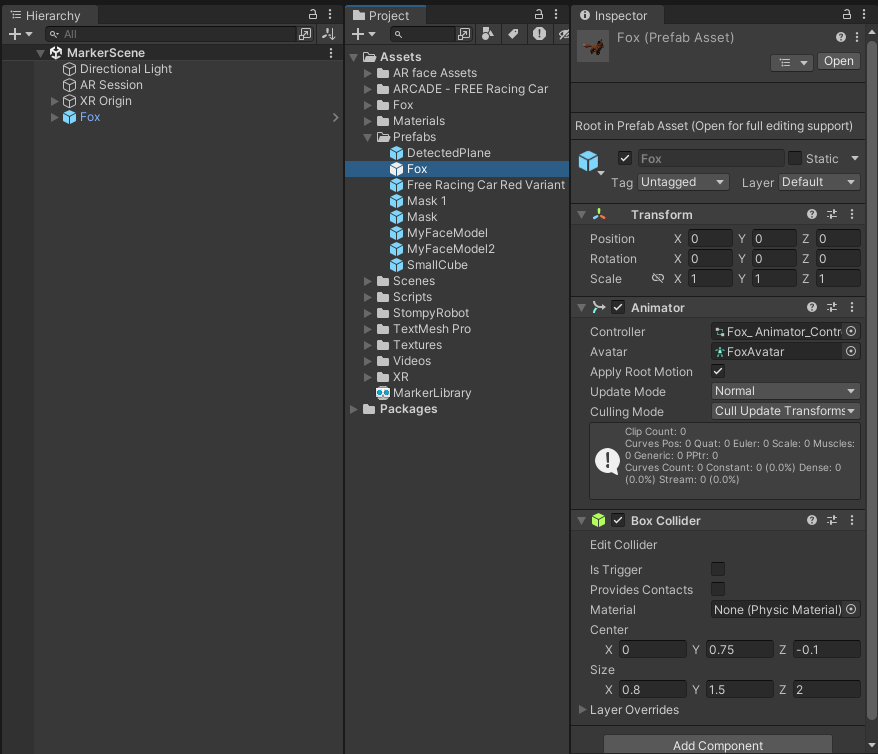Expand the Packages folder

point(354,409)
